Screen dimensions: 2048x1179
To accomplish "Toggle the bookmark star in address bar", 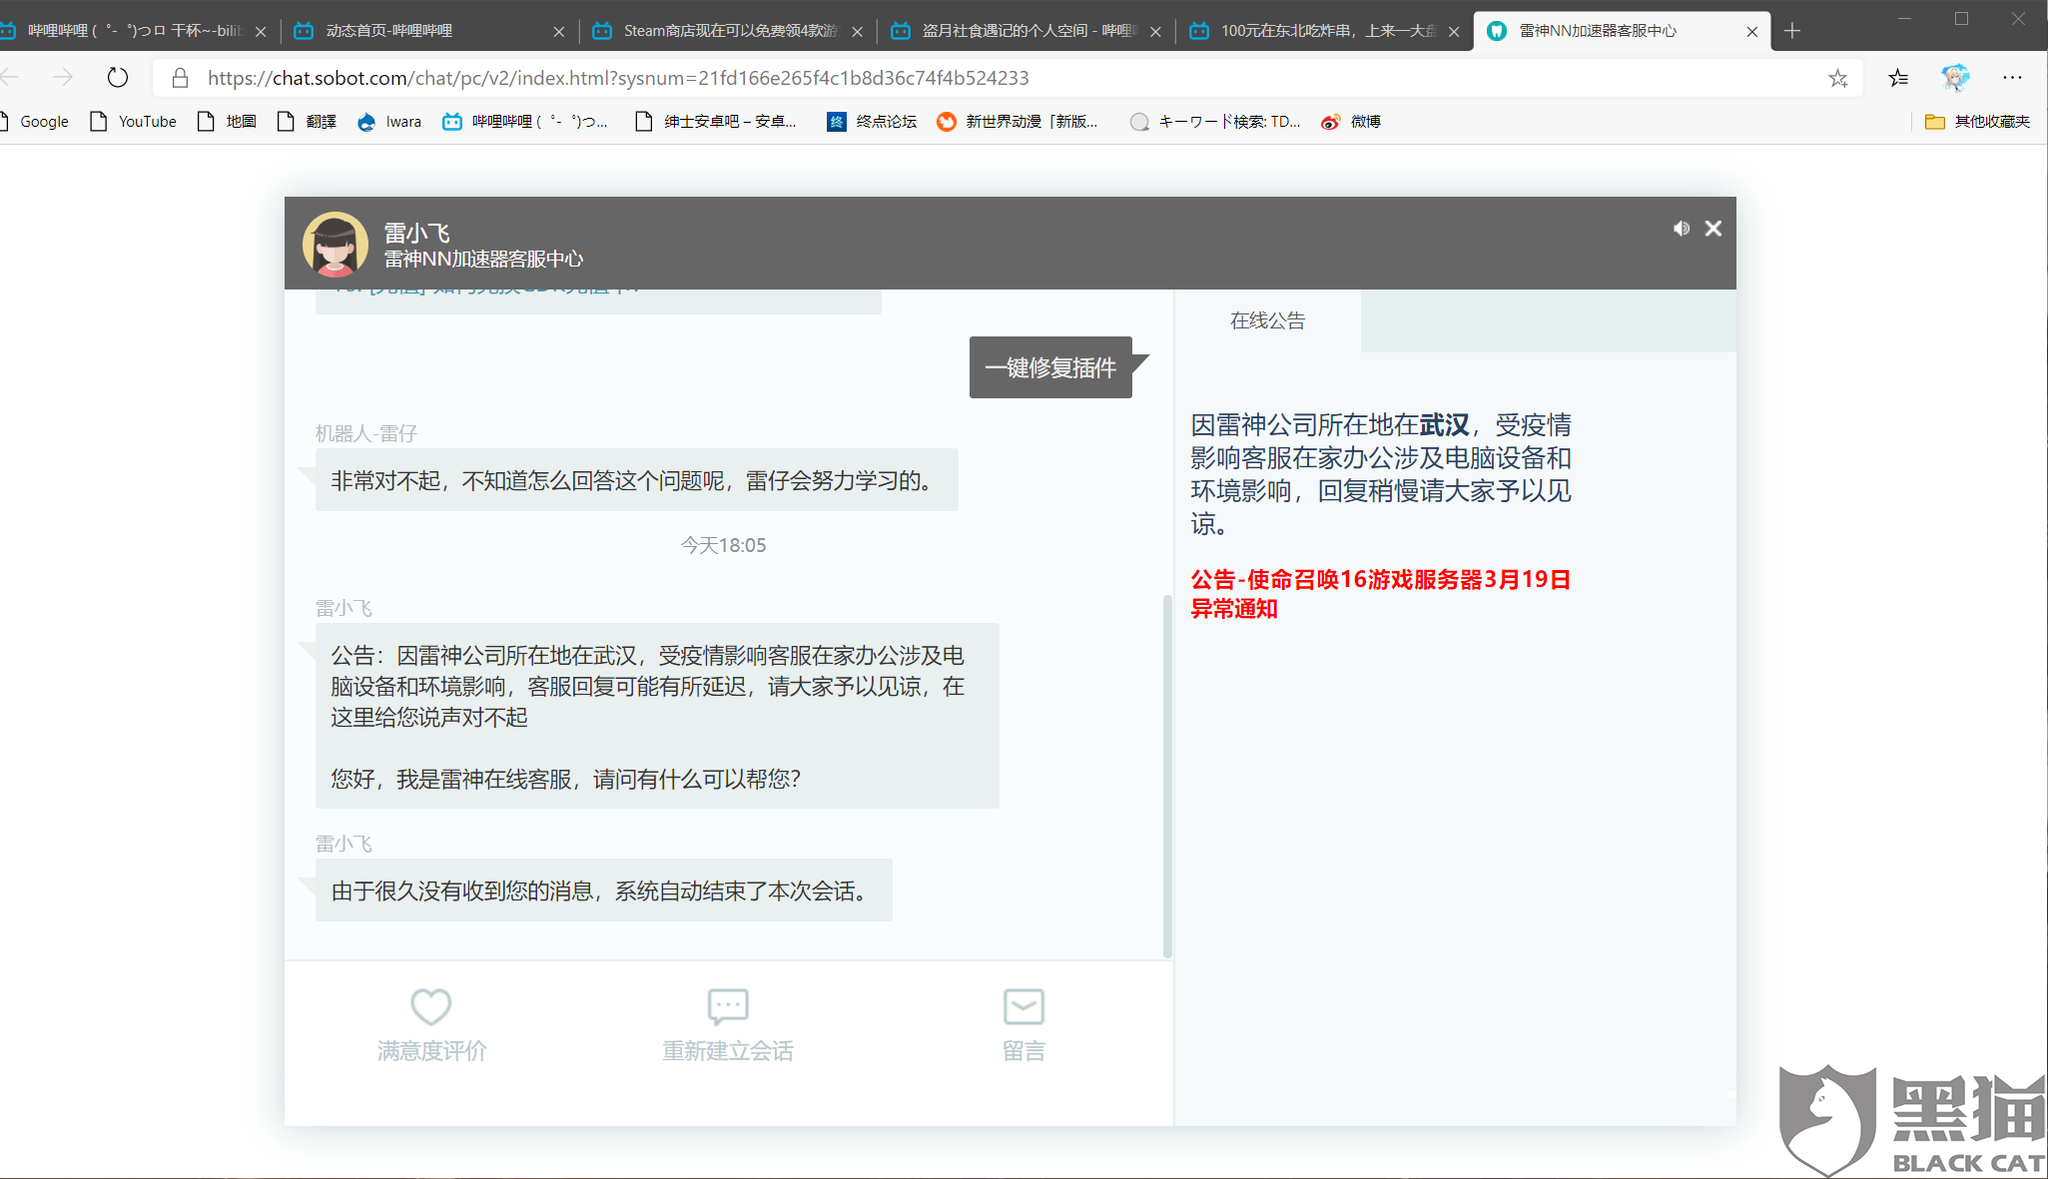I will pos(1839,78).
